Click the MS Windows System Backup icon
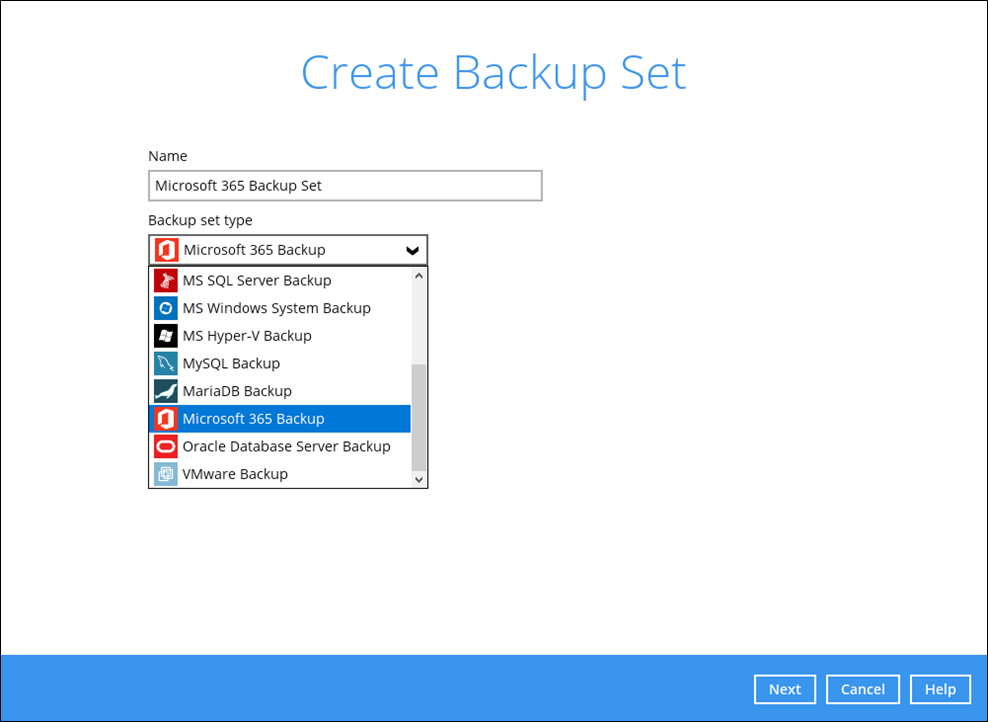The width and height of the screenshot is (988, 722). [166, 308]
